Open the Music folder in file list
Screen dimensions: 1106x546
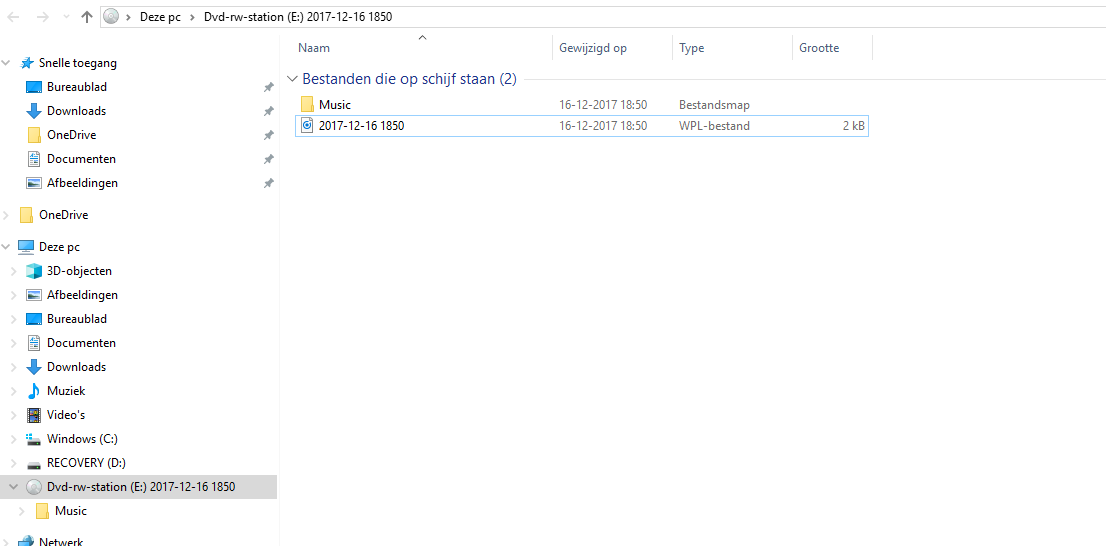[x=334, y=104]
